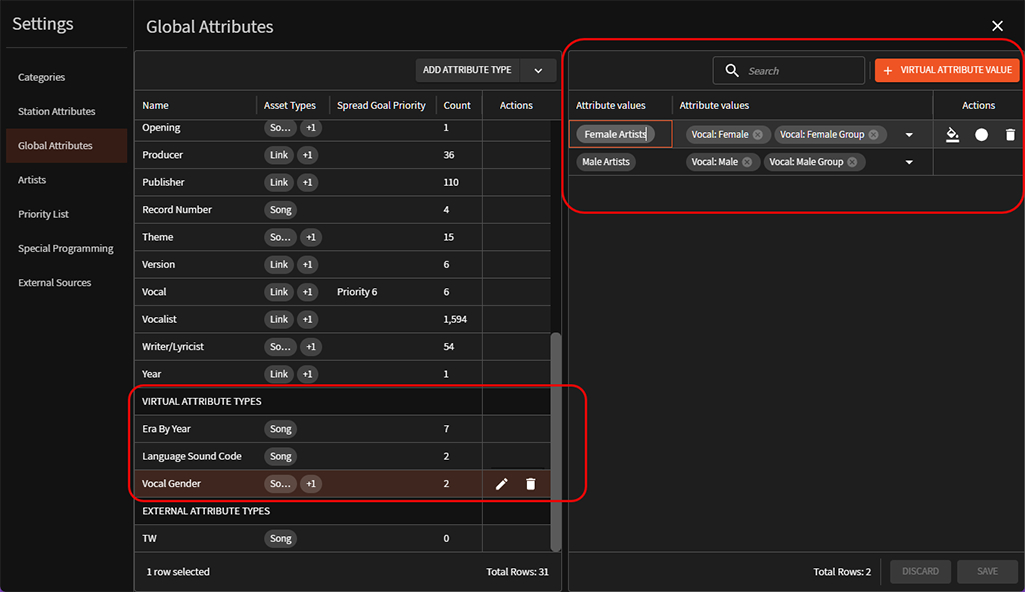Image resolution: width=1025 pixels, height=592 pixels.
Task: Click the Link badge in Vocalist row
Action: point(279,320)
